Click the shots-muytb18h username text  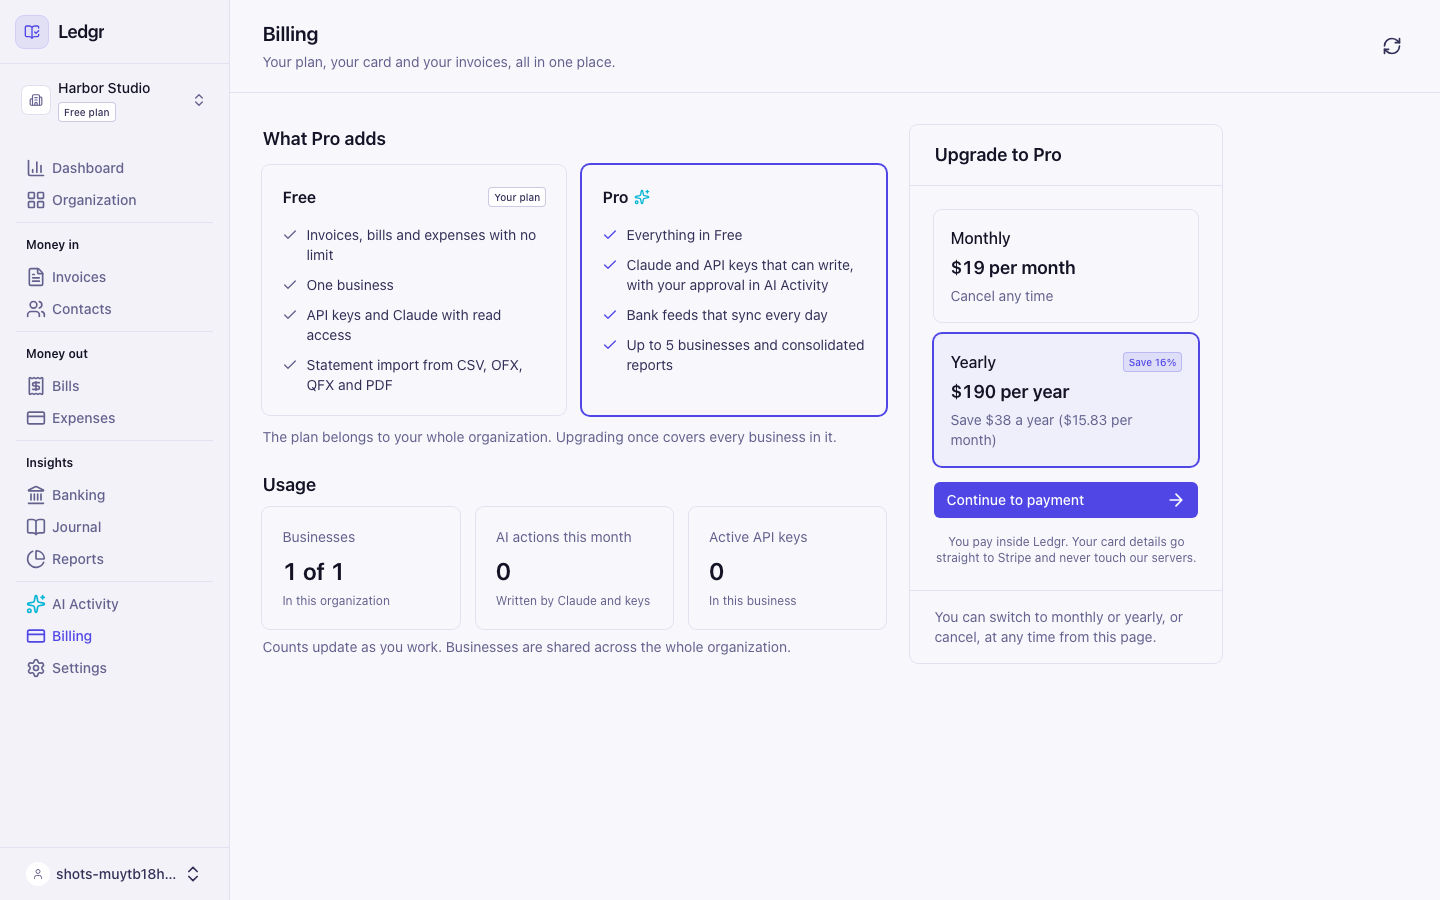pos(116,874)
